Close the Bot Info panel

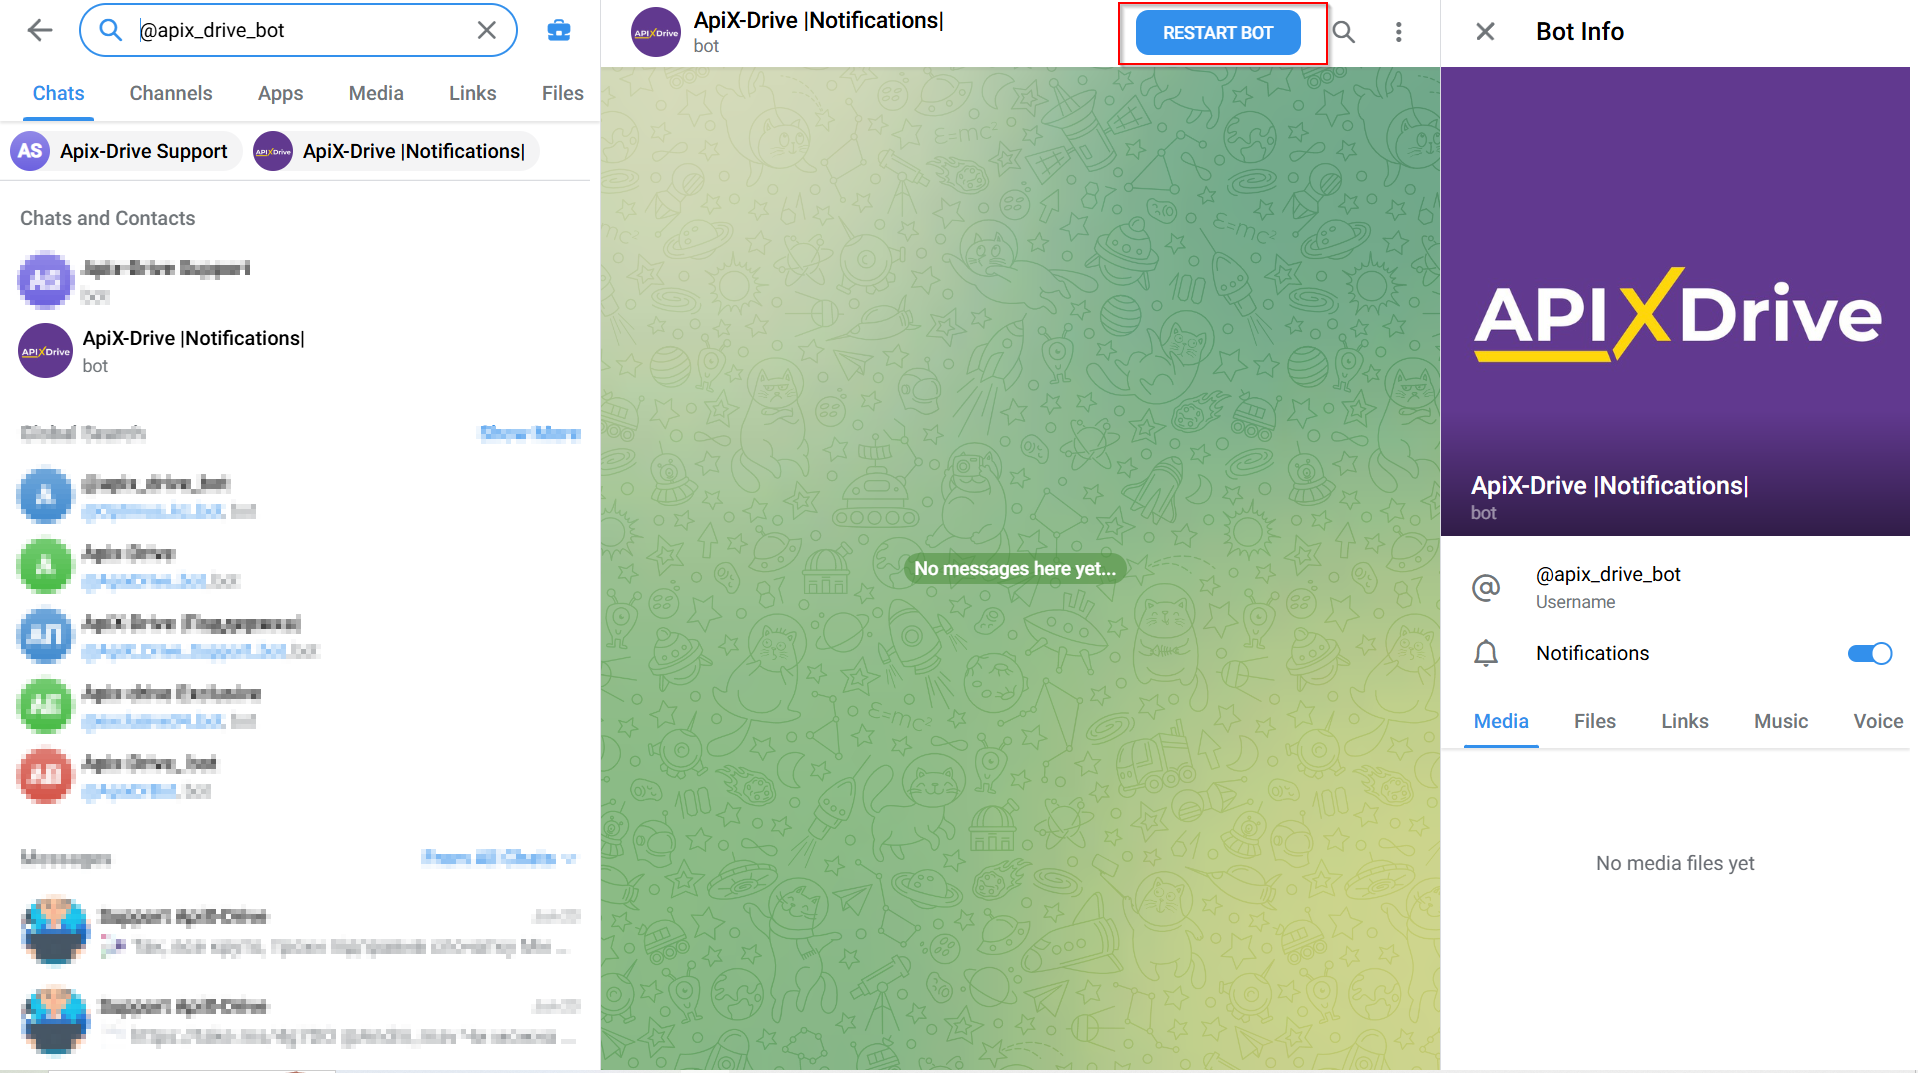click(x=1485, y=32)
